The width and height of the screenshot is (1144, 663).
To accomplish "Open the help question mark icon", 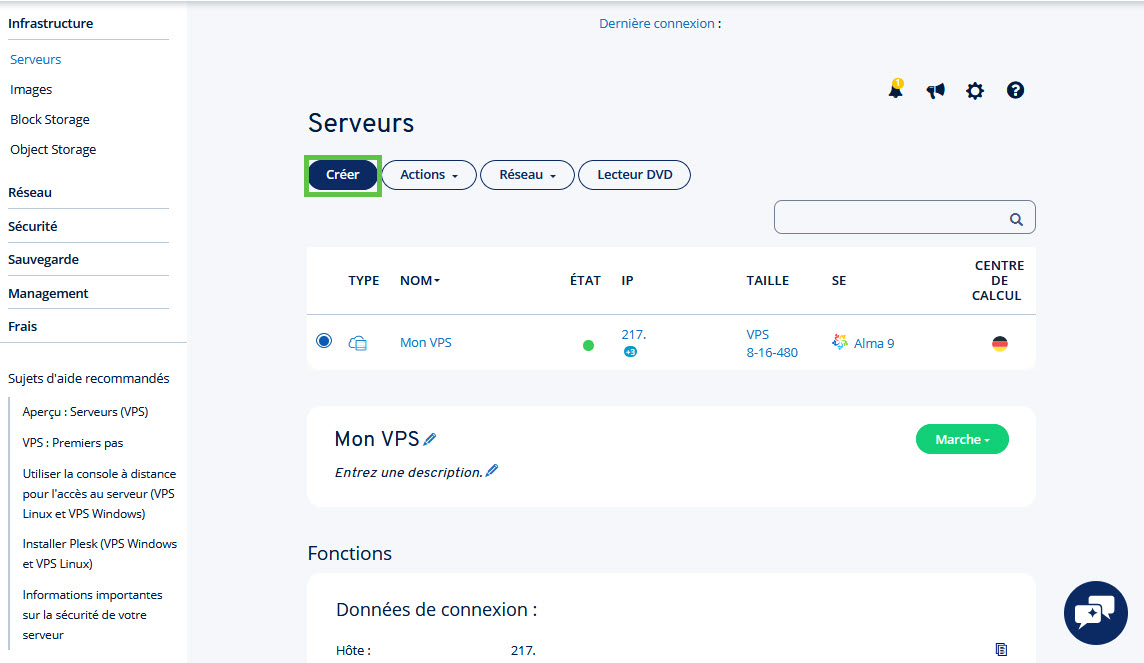I will [1015, 90].
